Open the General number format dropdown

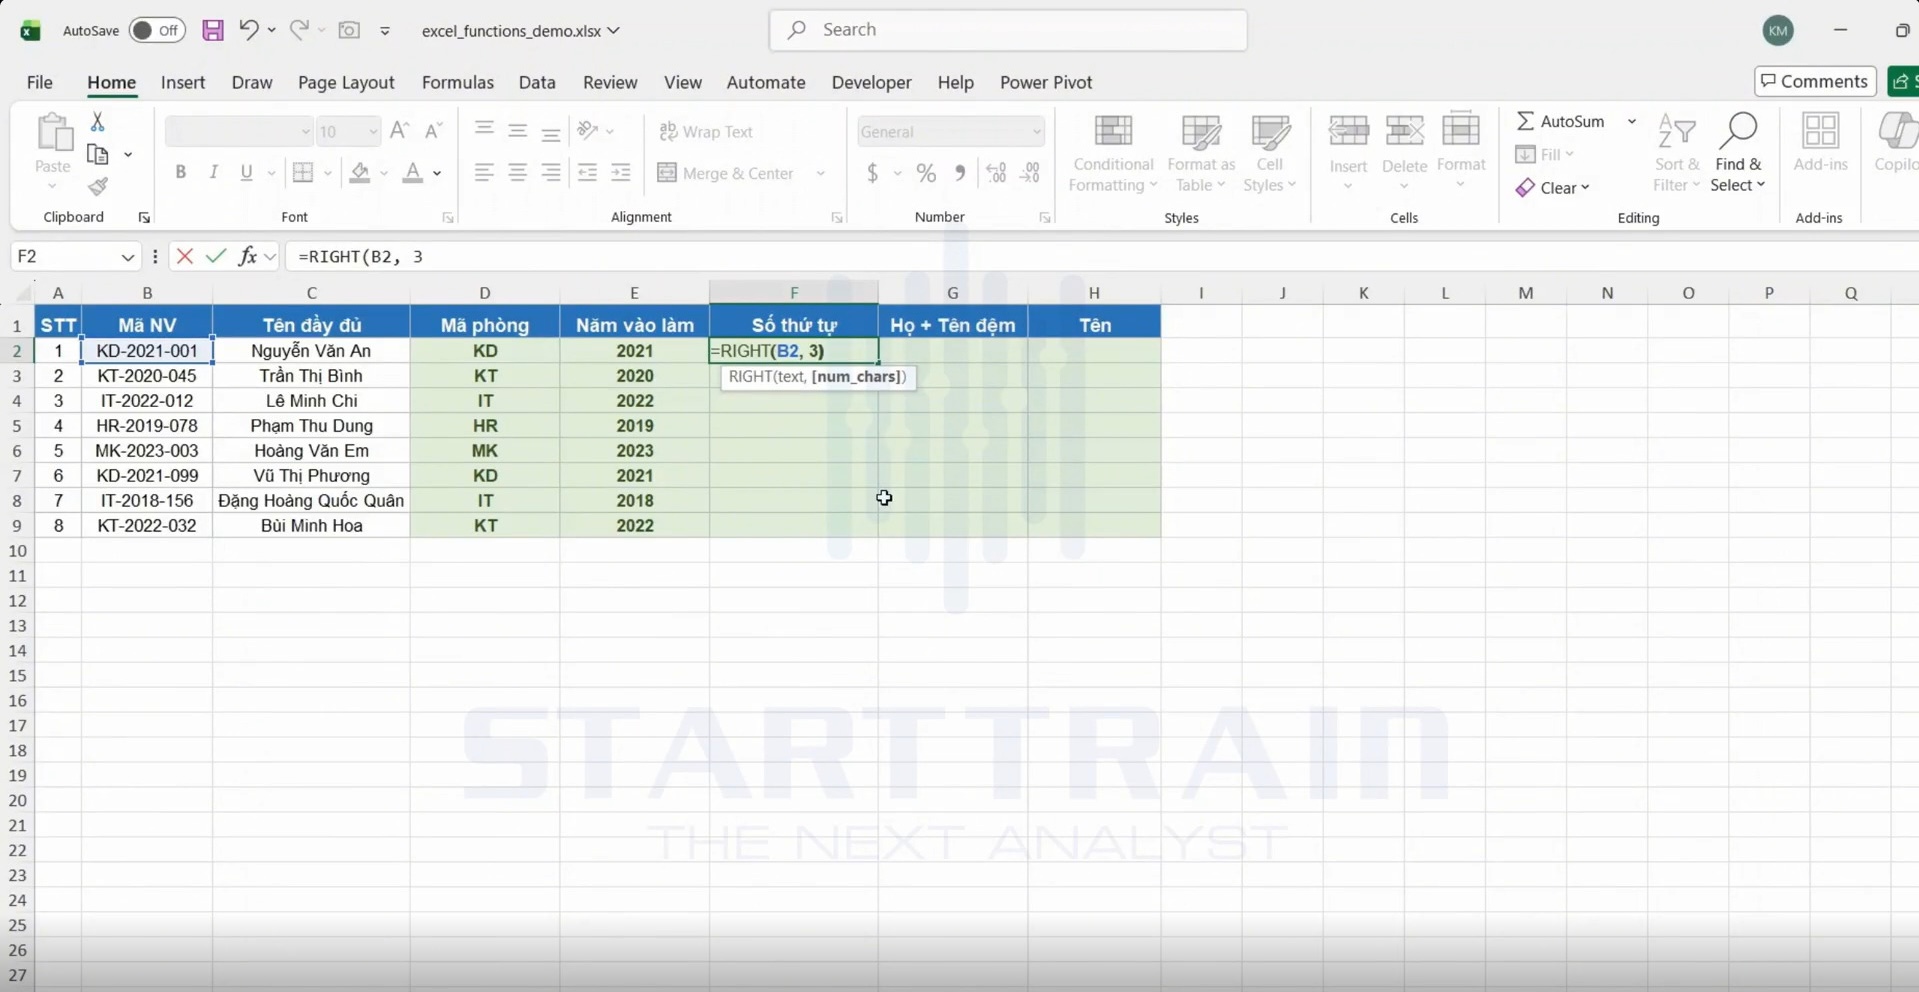(x=1036, y=131)
